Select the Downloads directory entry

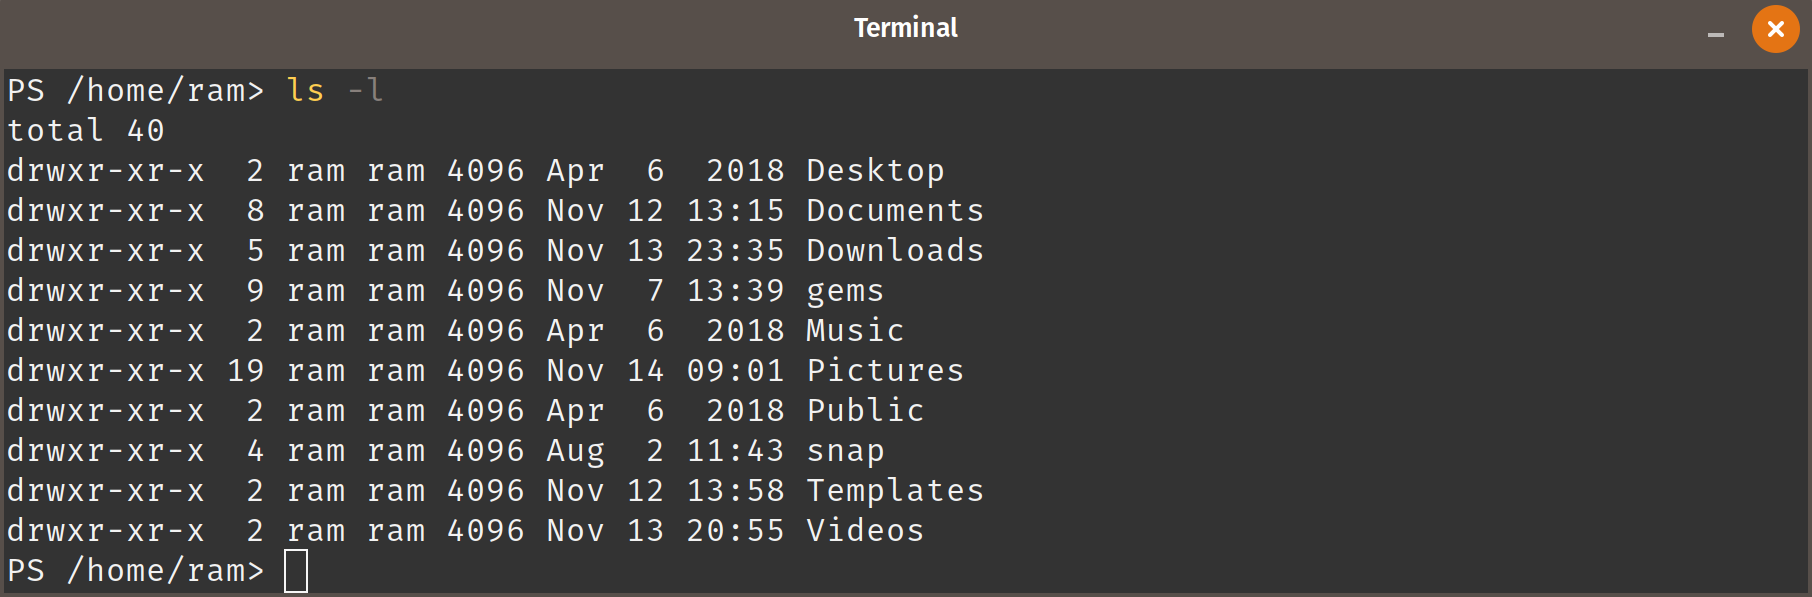[895, 251]
